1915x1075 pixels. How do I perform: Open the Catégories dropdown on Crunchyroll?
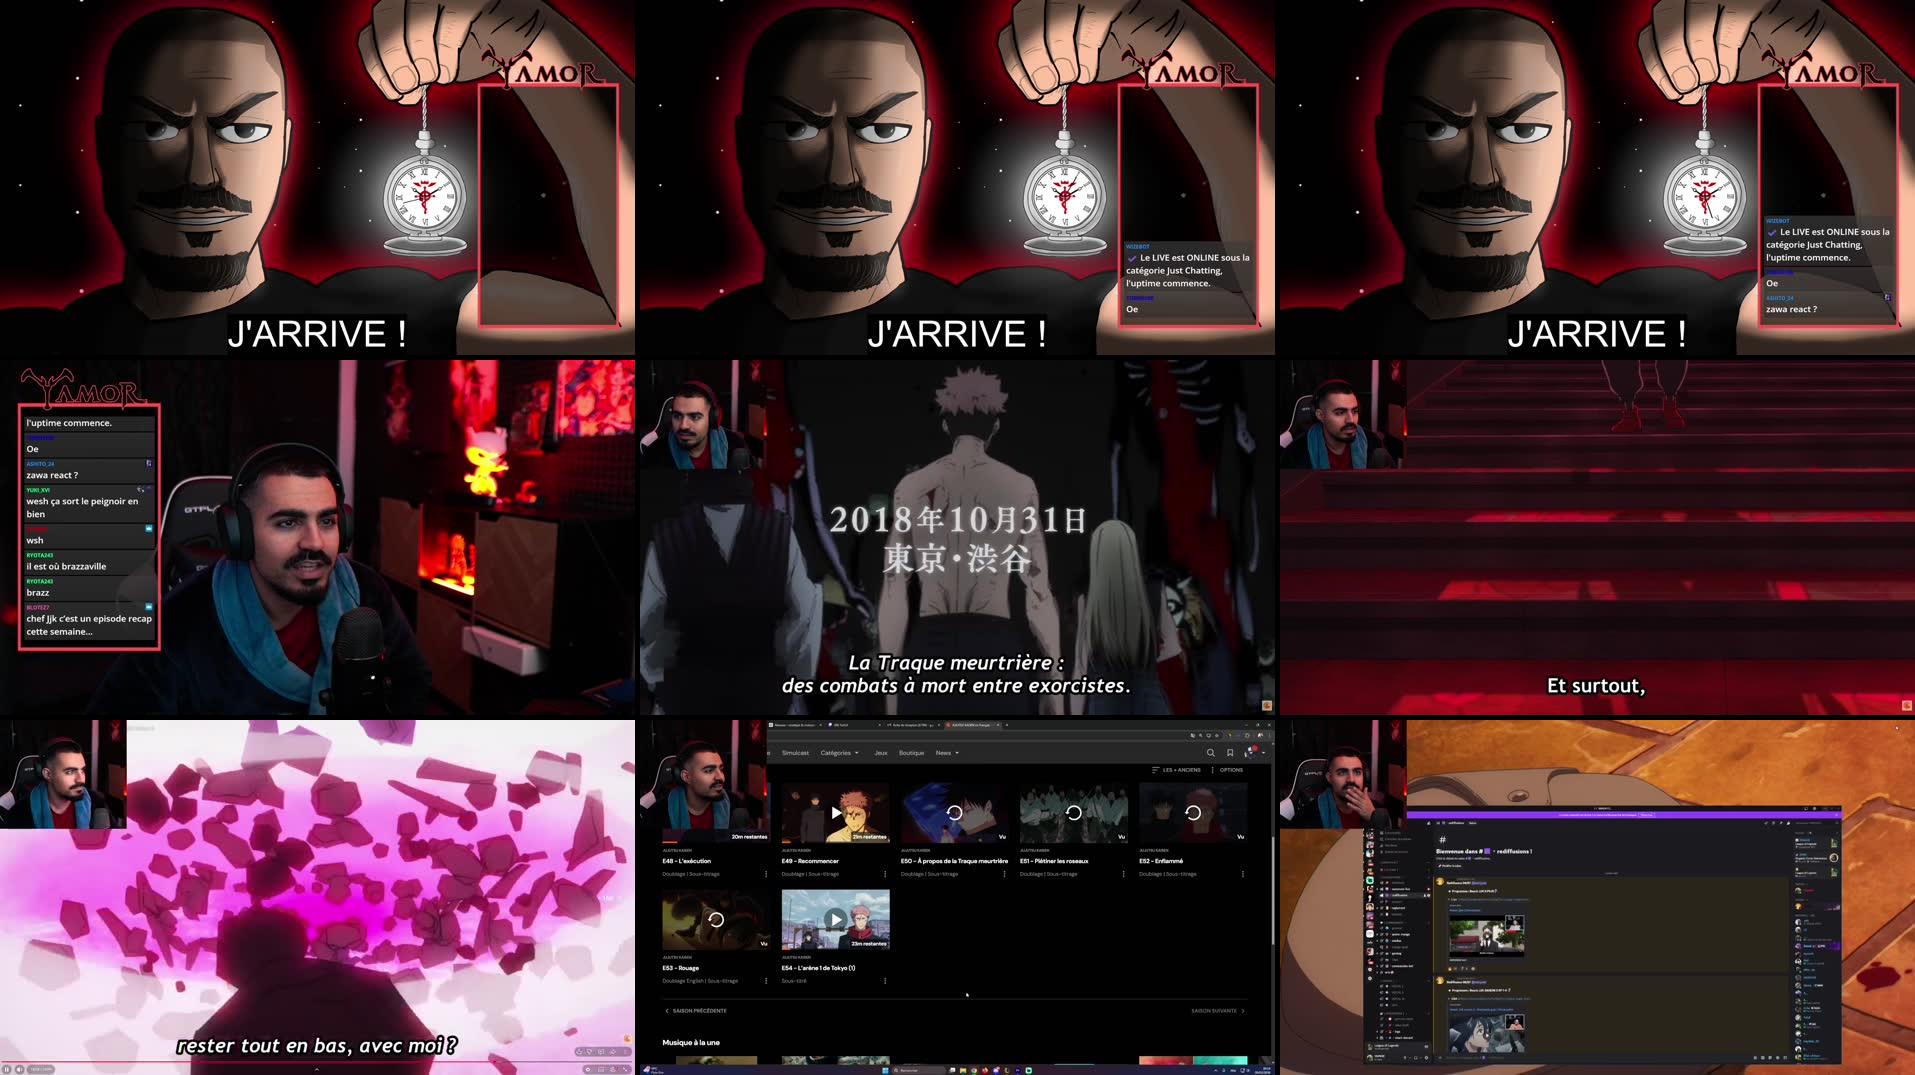click(x=836, y=753)
